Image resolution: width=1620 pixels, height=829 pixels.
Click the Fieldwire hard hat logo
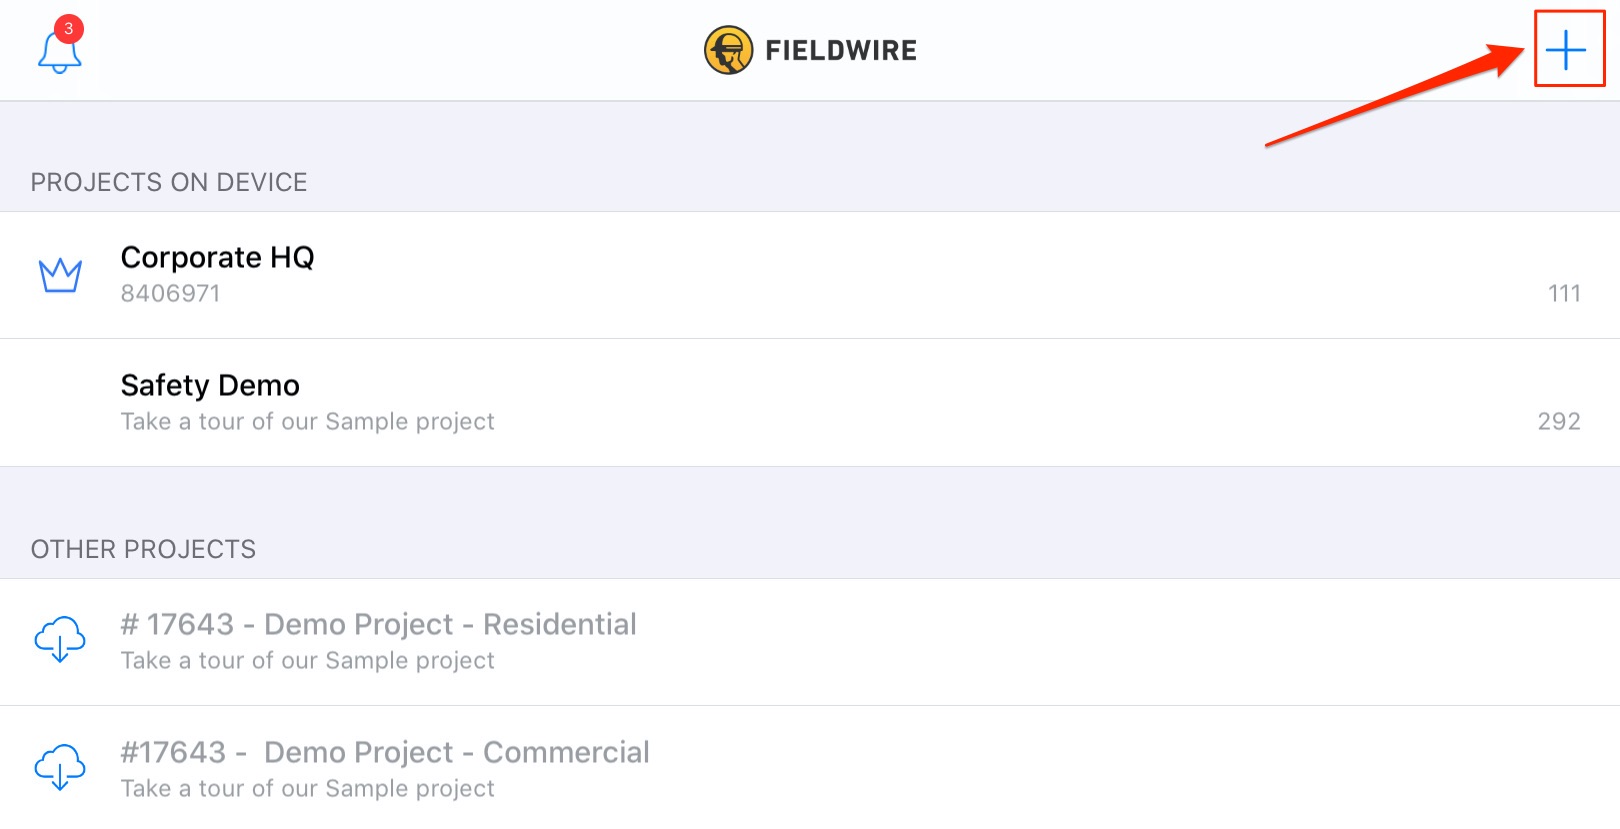(728, 50)
